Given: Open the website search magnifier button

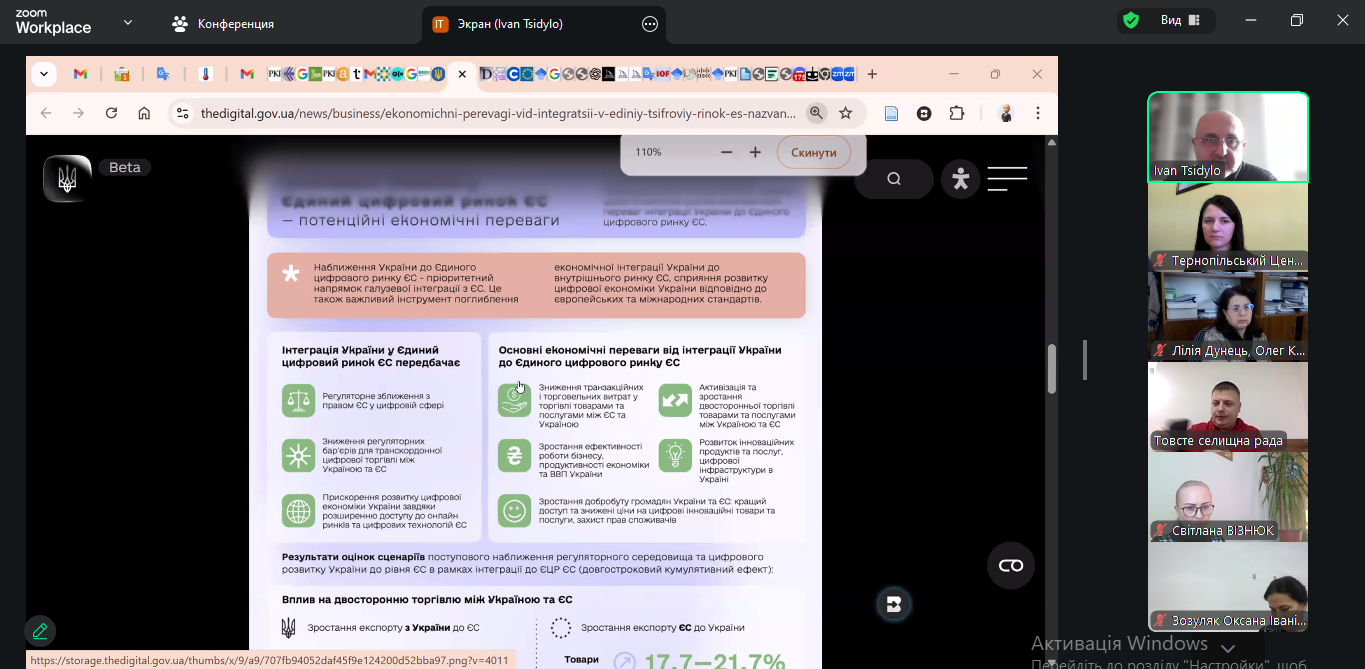Looking at the screenshot, I should [893, 179].
